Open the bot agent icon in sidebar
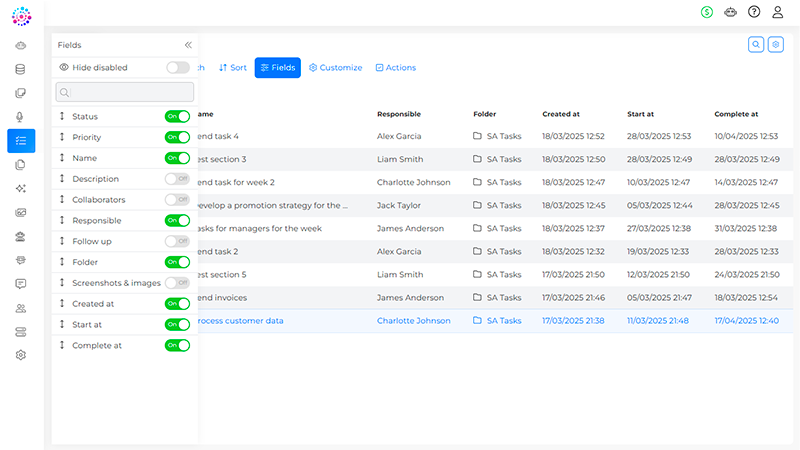 [20, 237]
